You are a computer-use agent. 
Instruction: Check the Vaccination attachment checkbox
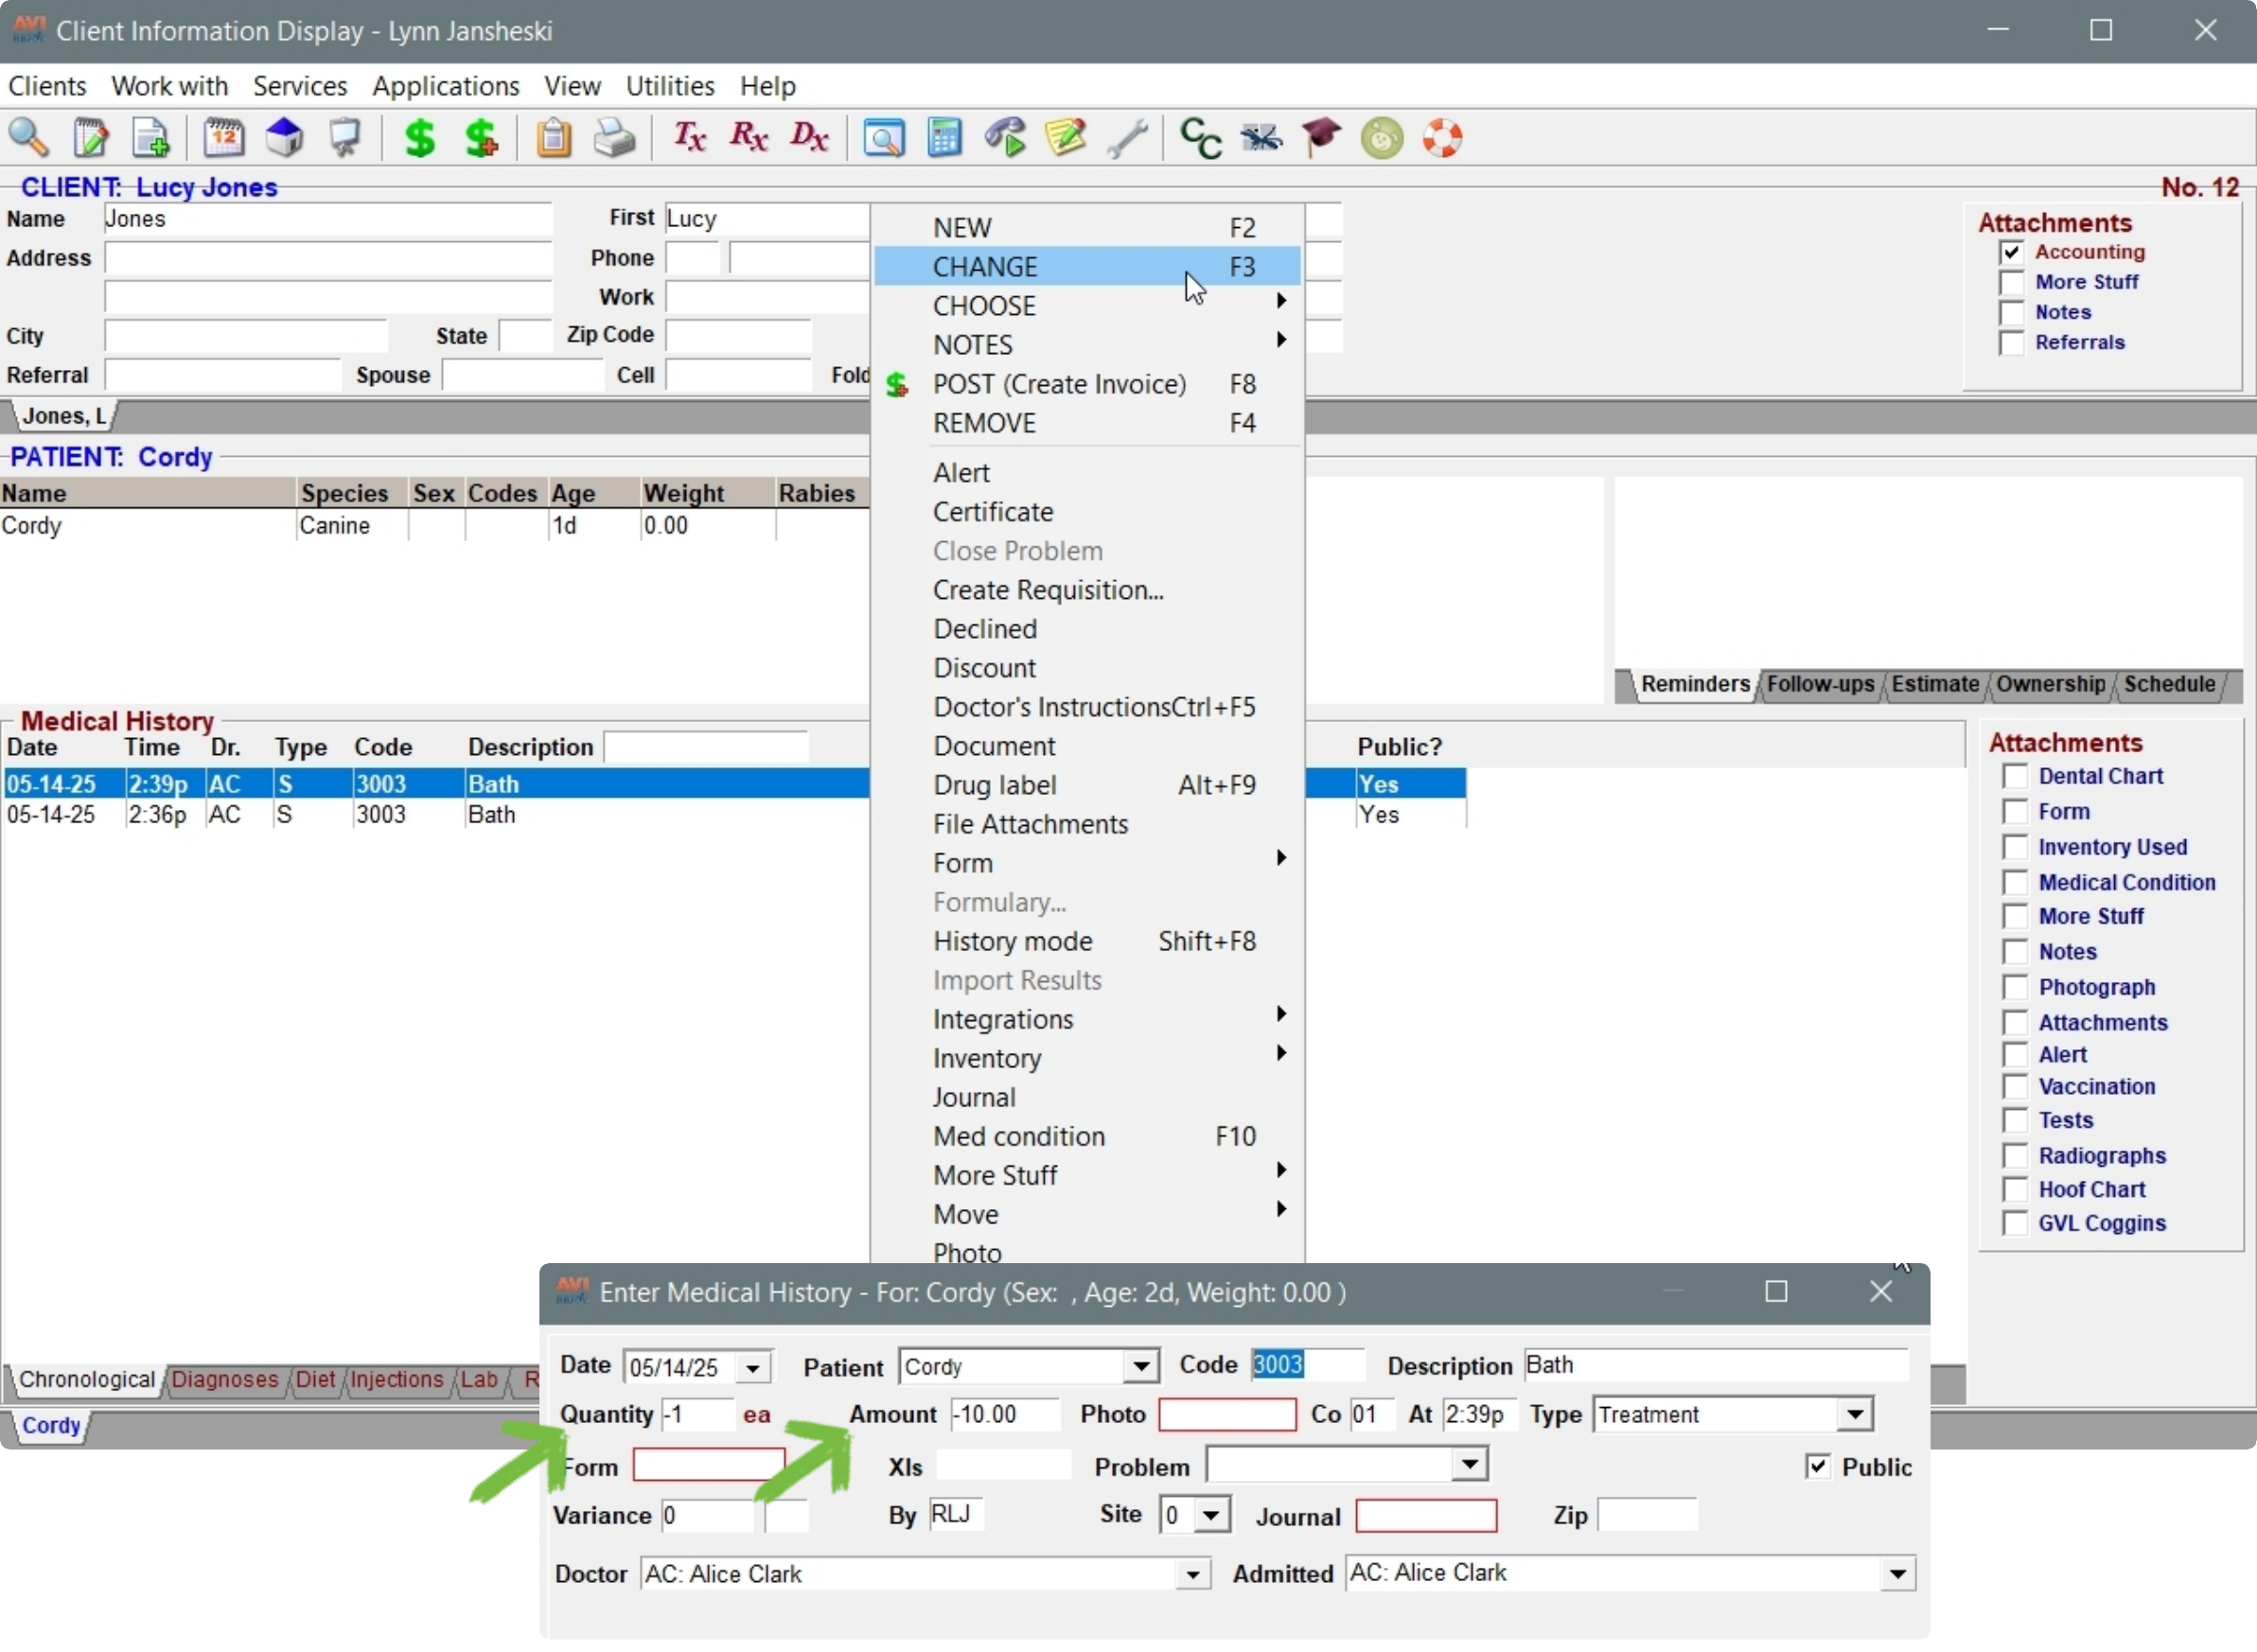pos(2015,1086)
